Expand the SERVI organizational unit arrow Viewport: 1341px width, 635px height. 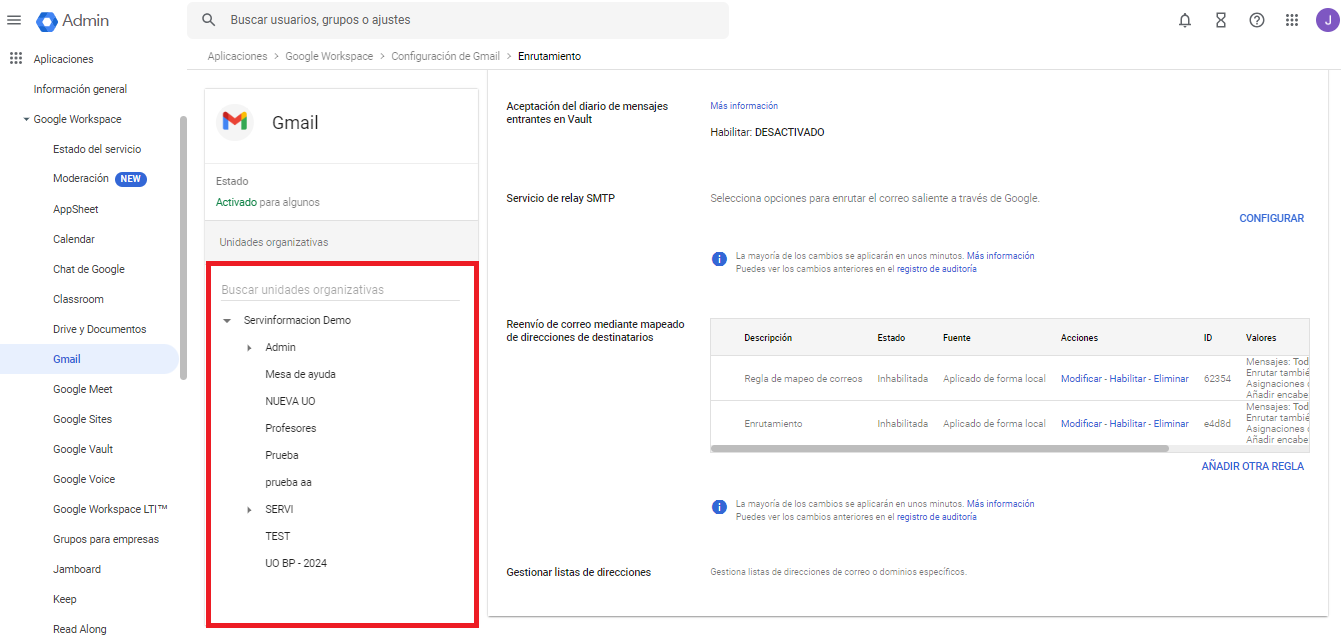[x=249, y=510]
